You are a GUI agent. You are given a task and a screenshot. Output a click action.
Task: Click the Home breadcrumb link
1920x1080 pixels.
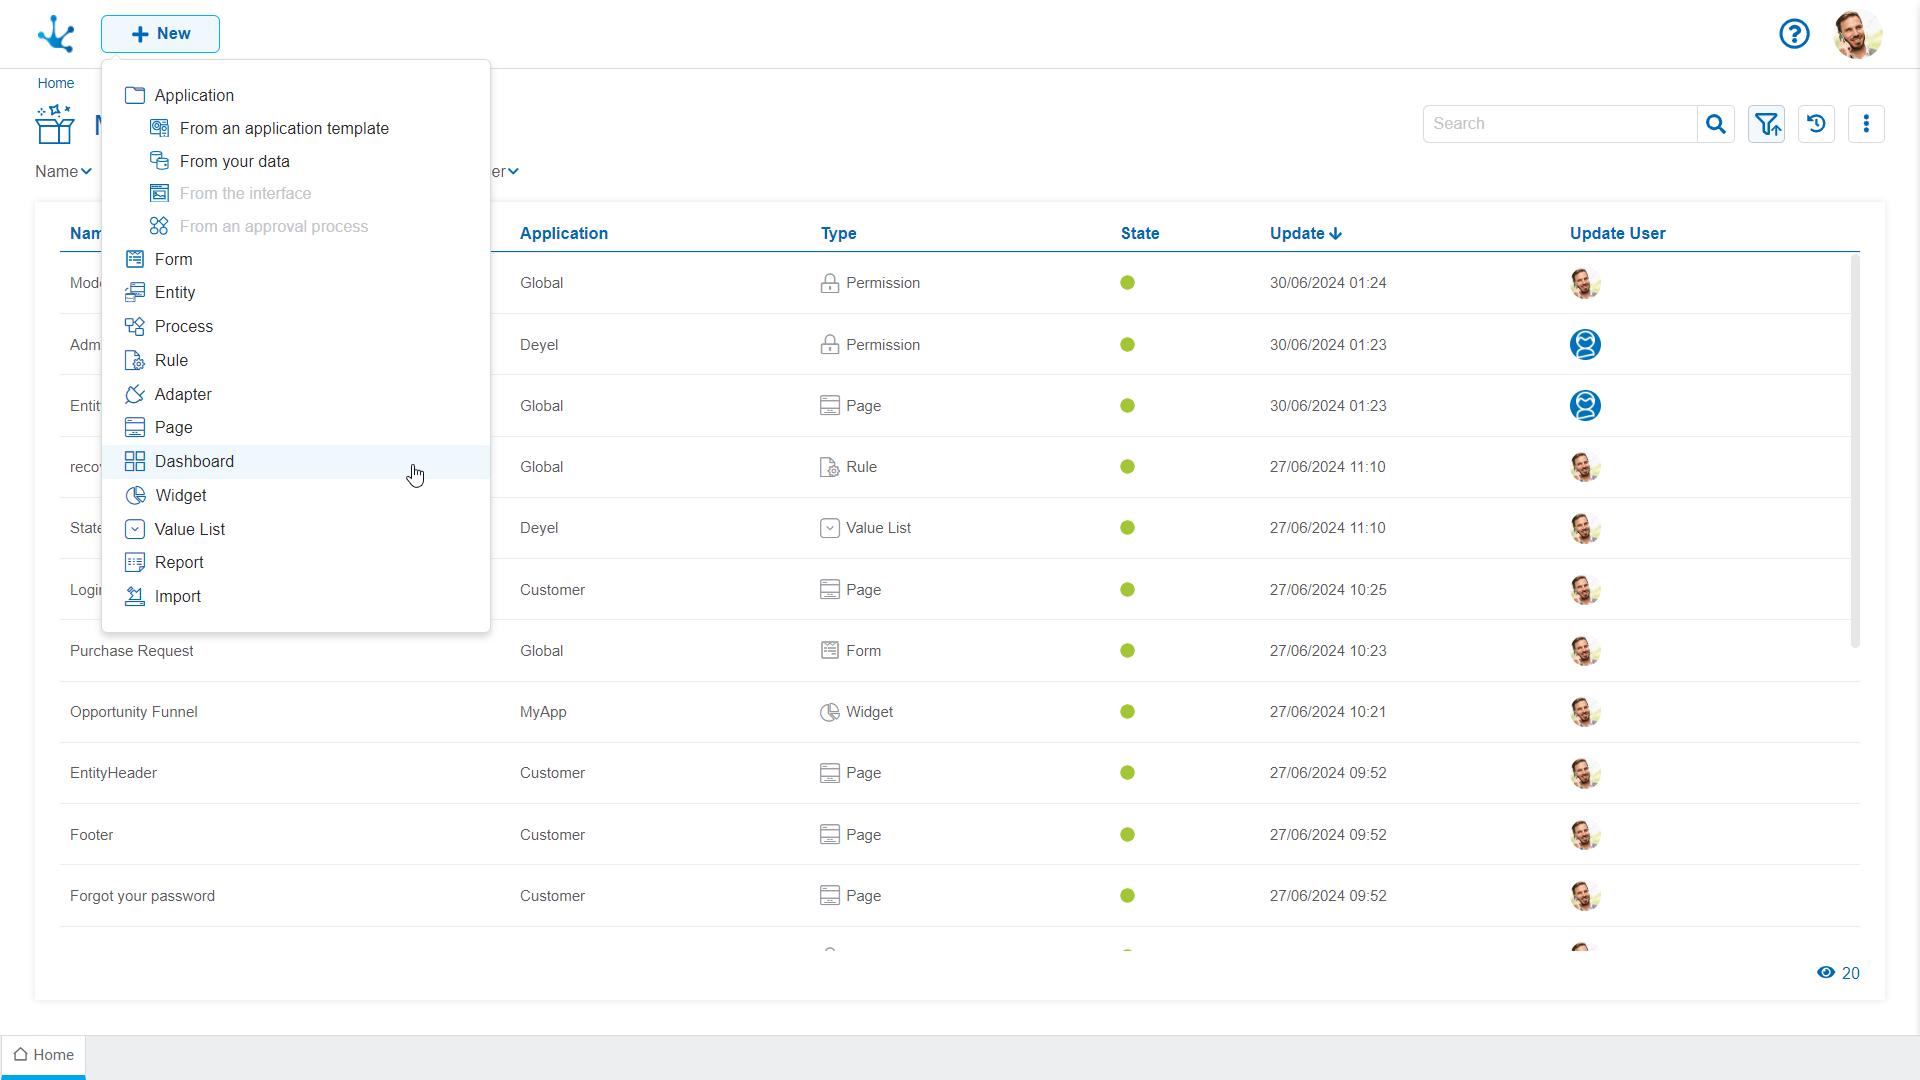(56, 83)
